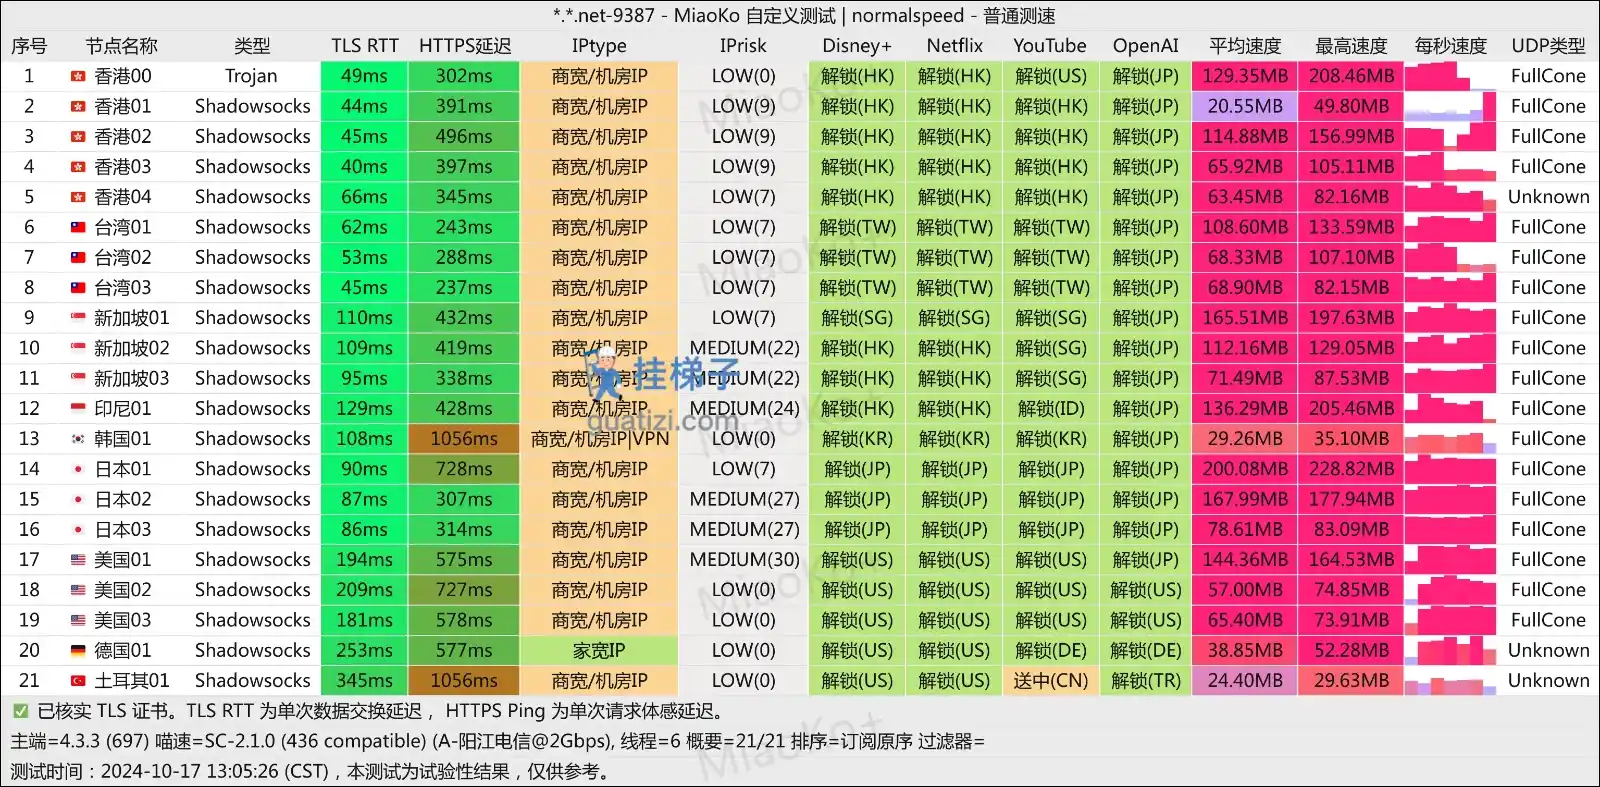
Task: Click the 节点名称 column header
Action: [x=121, y=46]
